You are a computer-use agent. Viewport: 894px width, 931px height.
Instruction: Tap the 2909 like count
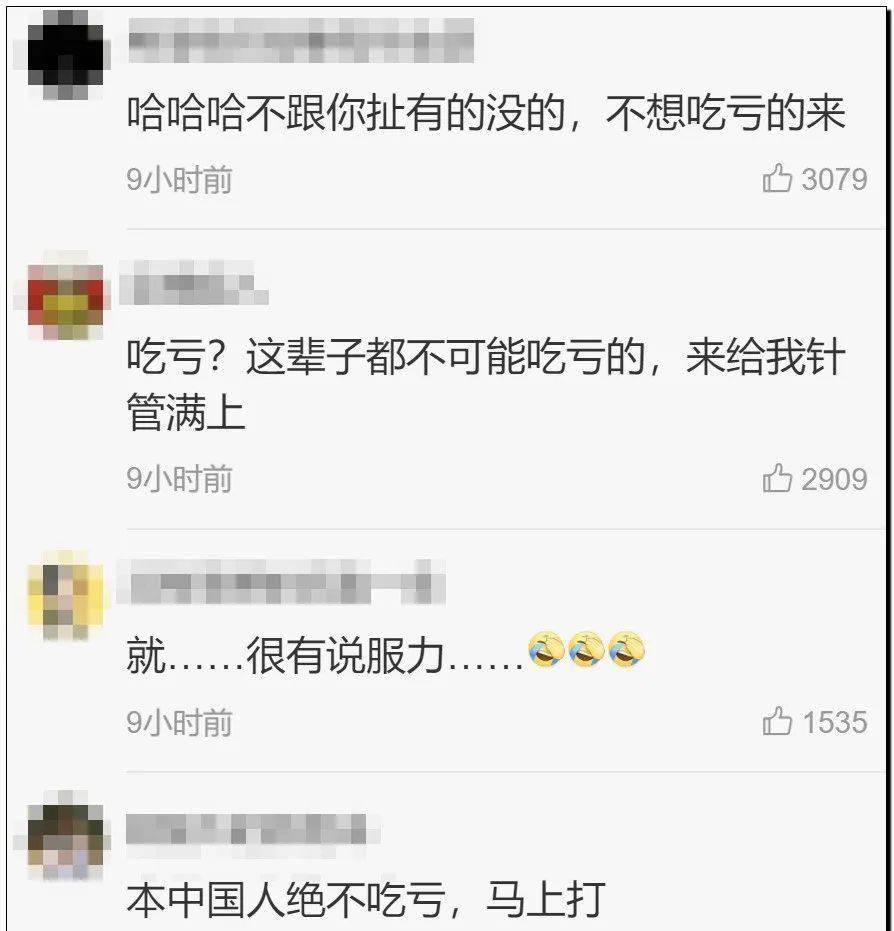click(835, 479)
